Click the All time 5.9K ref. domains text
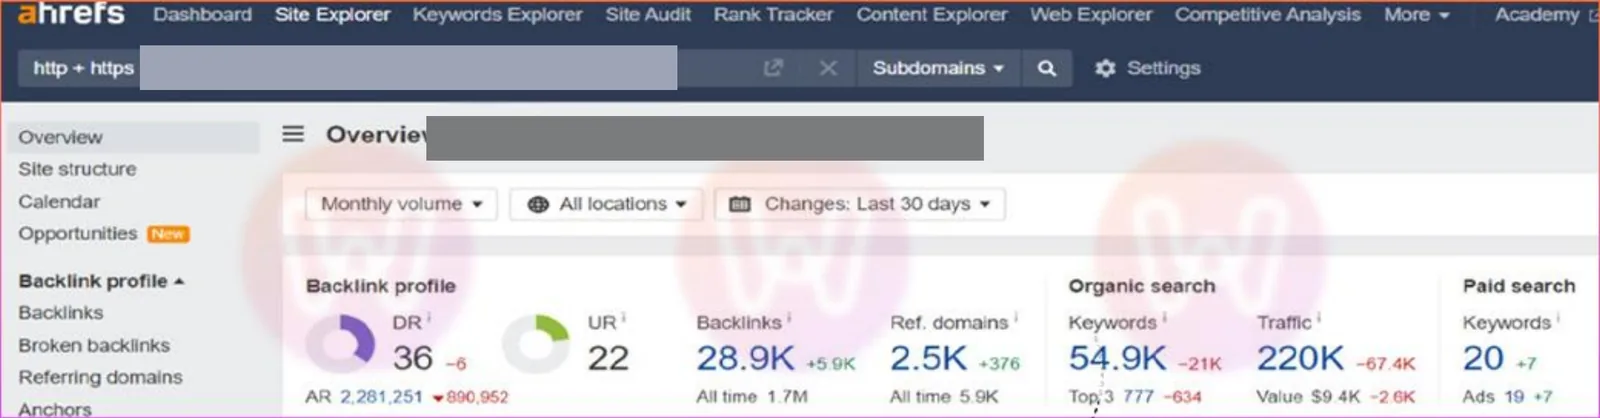This screenshot has height=418, width=1600. point(944,397)
